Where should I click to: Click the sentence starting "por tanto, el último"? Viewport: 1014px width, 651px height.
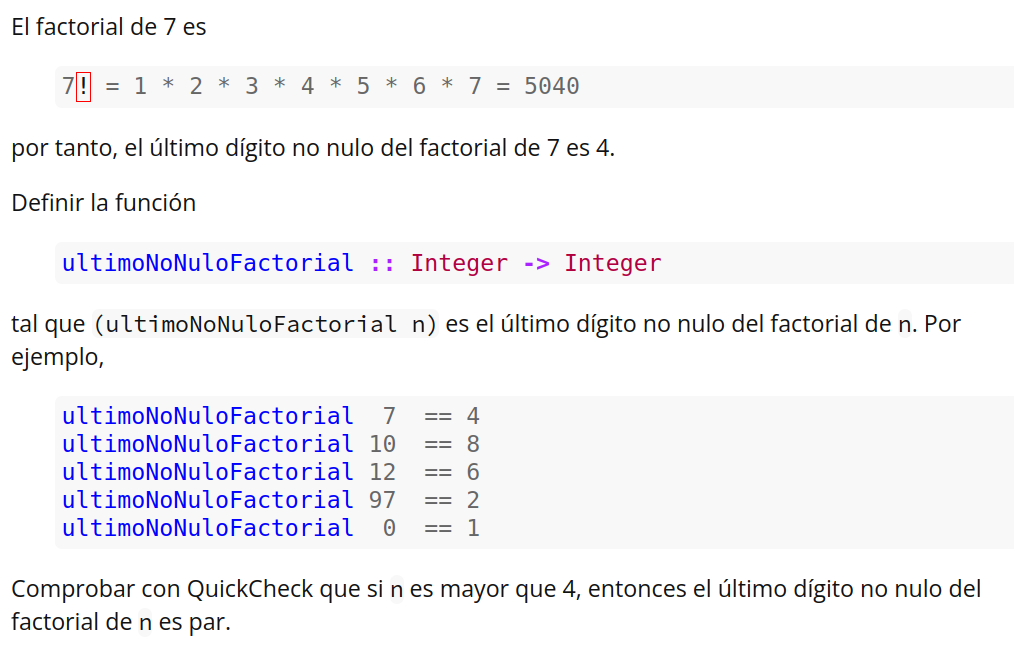pos(313,149)
